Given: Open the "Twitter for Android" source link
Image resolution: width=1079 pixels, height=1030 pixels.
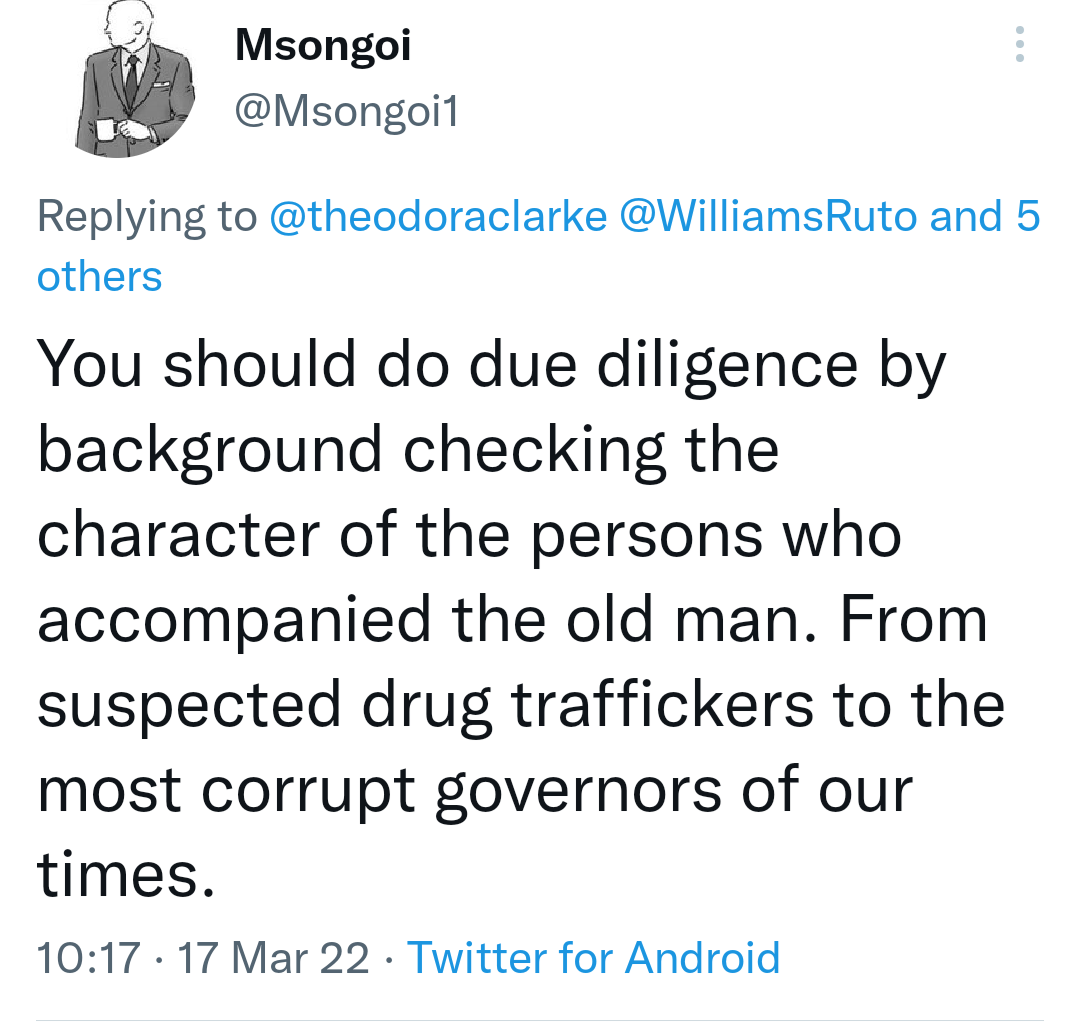Looking at the screenshot, I should pos(593,957).
